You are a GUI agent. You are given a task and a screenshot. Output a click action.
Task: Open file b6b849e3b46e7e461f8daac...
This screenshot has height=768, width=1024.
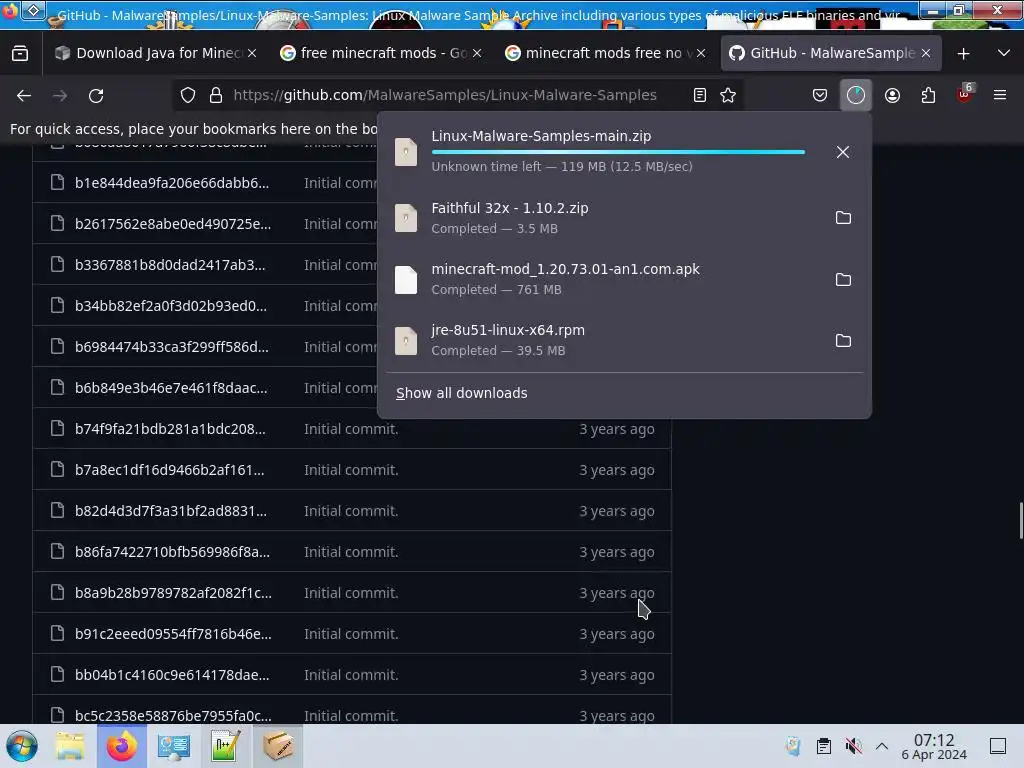[x=171, y=388]
